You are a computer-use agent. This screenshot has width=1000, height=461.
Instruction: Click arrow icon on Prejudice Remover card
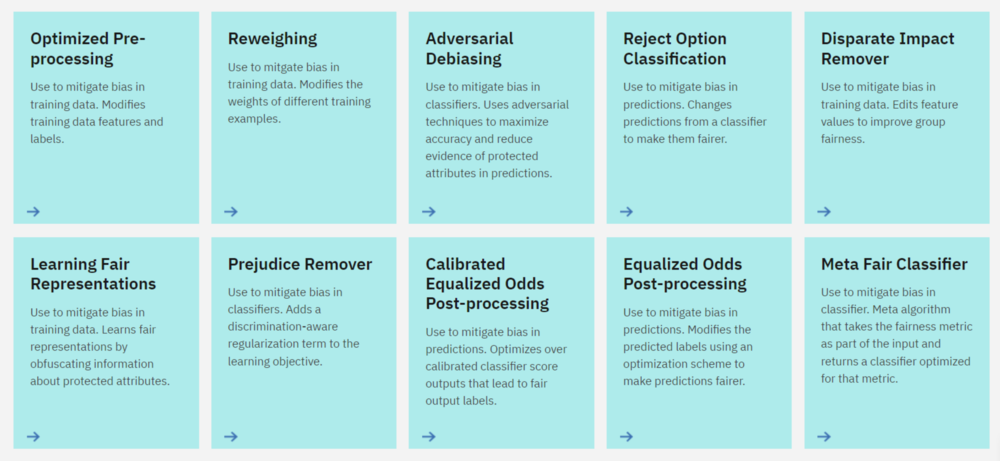point(231,436)
